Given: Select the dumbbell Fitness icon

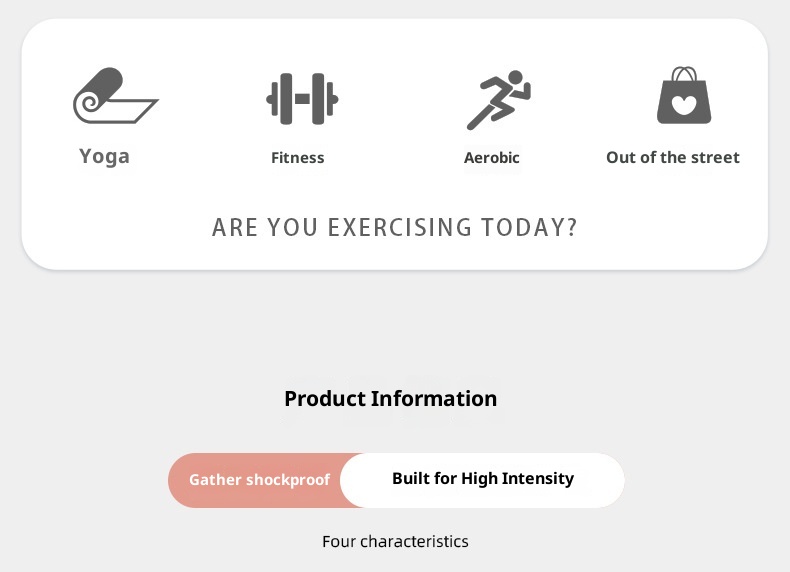Looking at the screenshot, I should (302, 99).
